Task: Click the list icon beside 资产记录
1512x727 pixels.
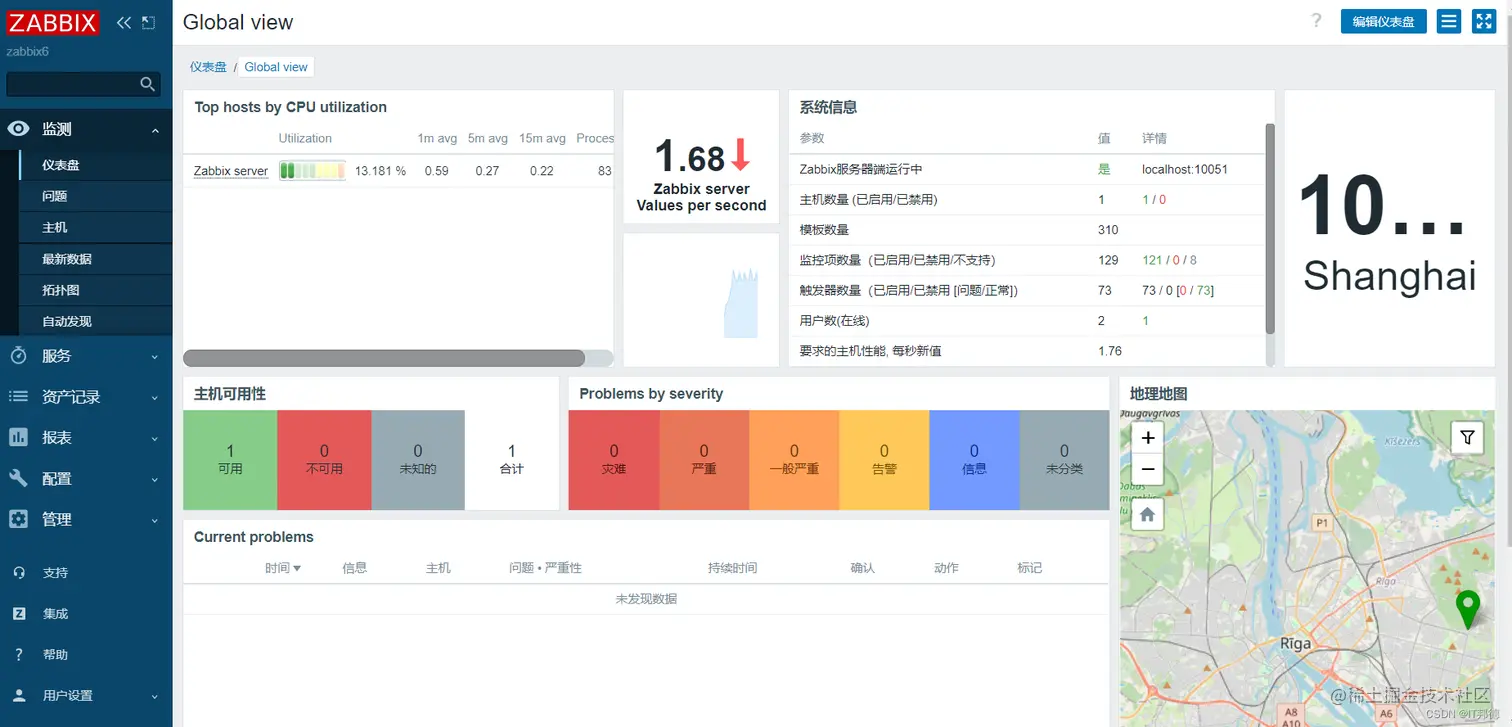Action: pyautogui.click(x=18, y=396)
